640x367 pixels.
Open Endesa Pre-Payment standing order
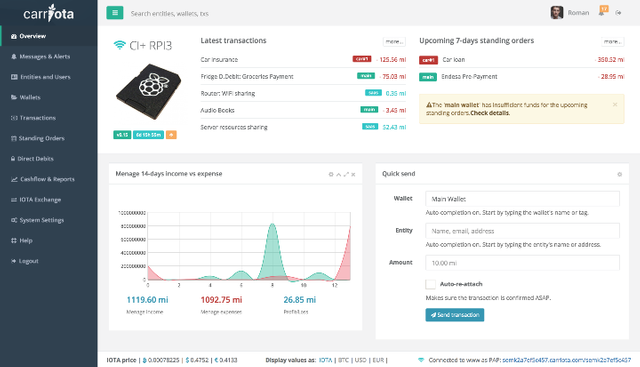(x=522, y=76)
